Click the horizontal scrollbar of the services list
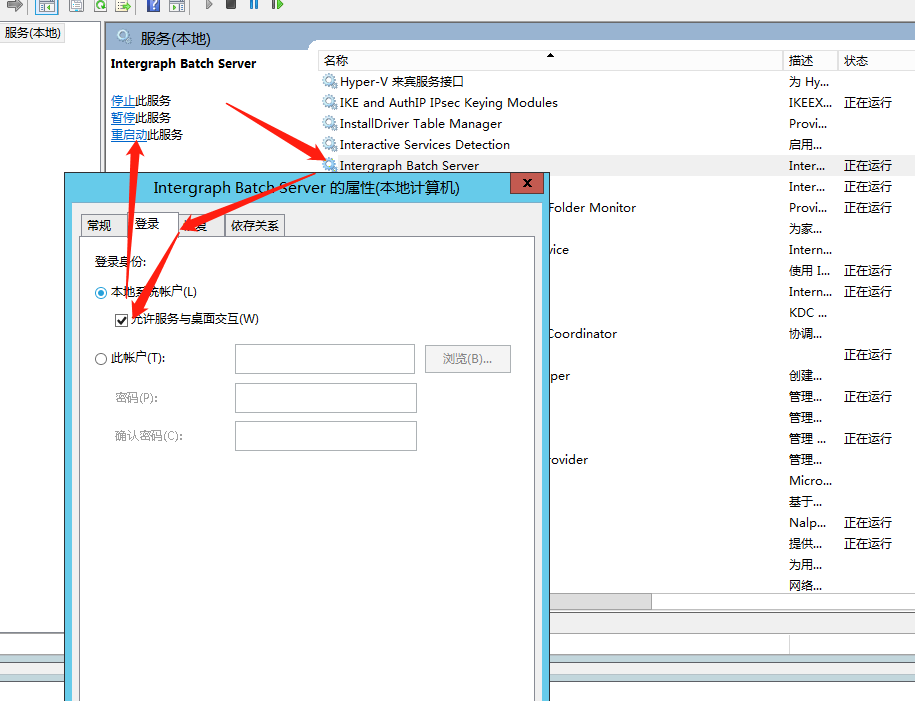915x701 pixels. tap(600, 601)
